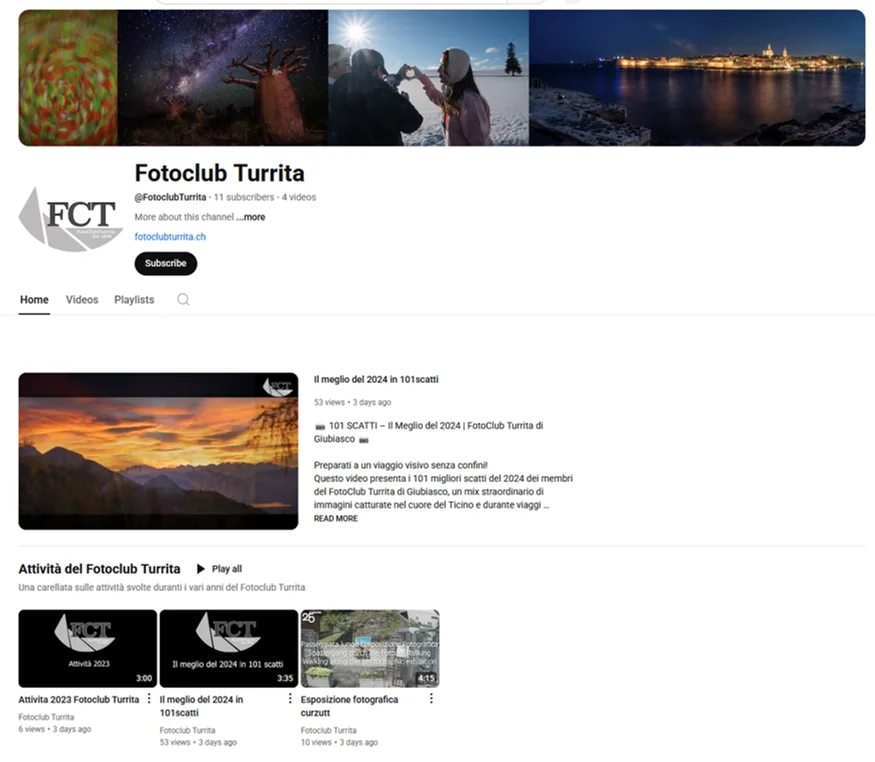Switch to the Playlists tab
This screenshot has height=762, width=875.
pos(134,300)
